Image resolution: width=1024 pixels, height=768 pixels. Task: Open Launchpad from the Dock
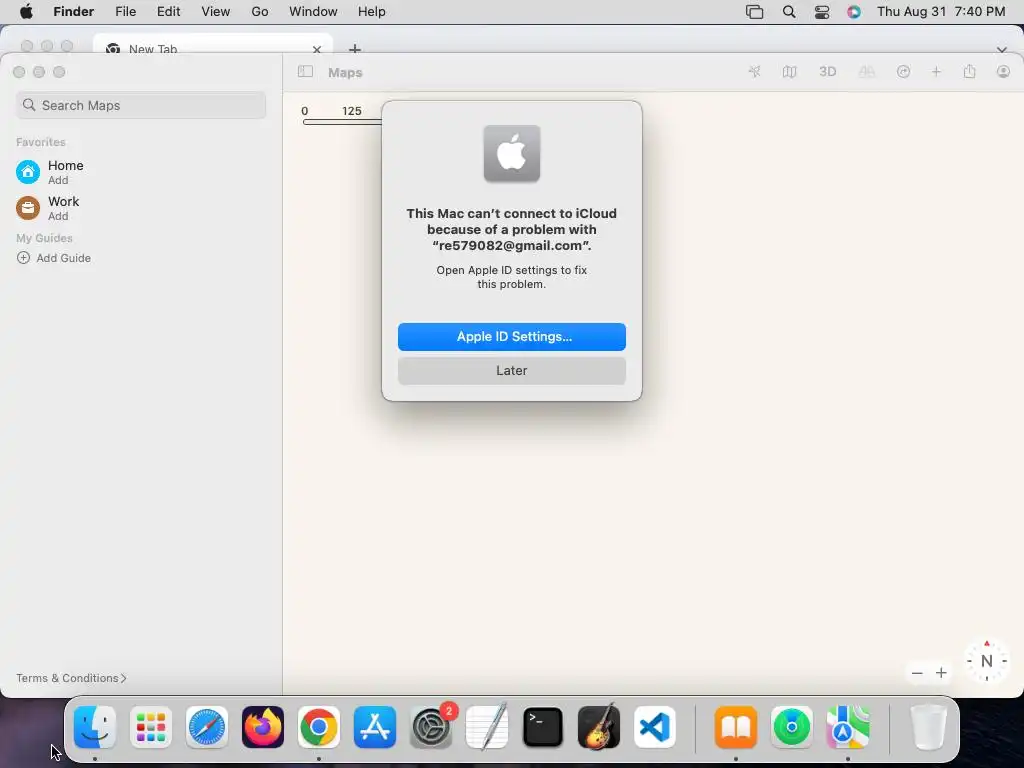coord(151,727)
